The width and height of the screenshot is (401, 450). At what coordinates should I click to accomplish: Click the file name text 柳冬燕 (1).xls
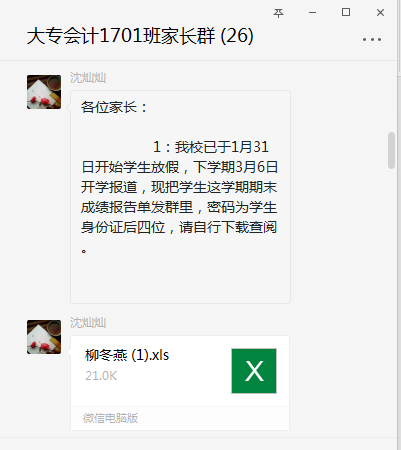(127, 355)
